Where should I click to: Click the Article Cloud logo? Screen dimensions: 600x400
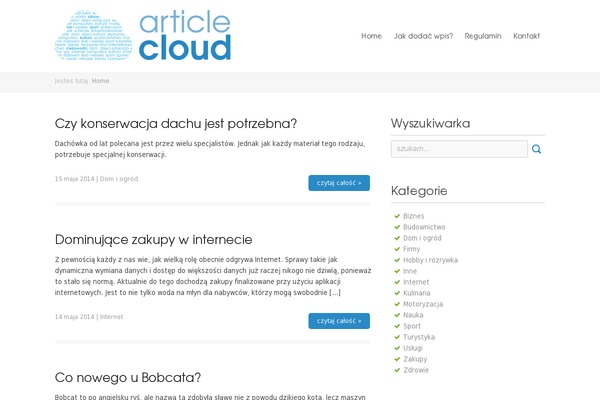click(142, 37)
